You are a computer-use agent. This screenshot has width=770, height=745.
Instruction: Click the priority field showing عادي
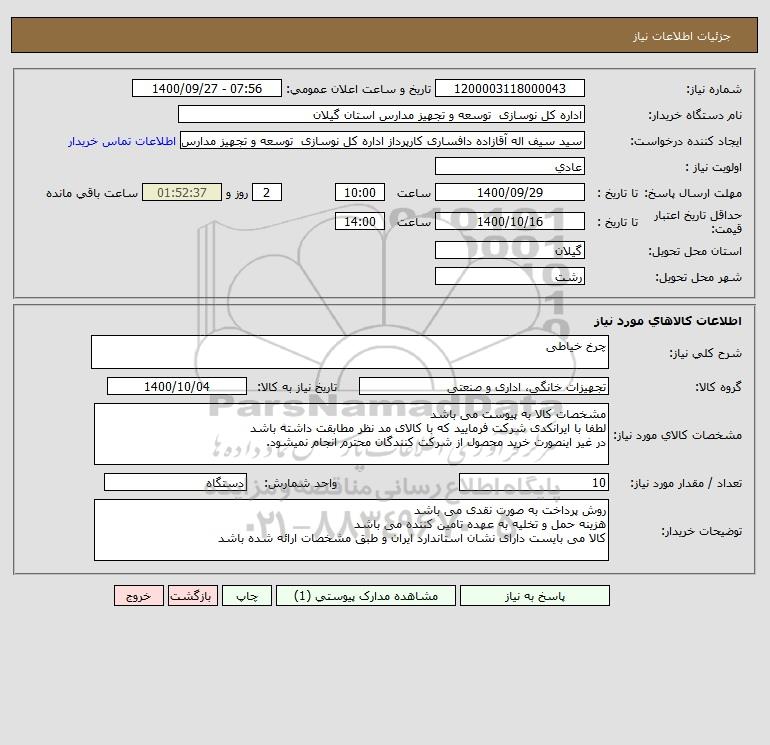(510, 166)
